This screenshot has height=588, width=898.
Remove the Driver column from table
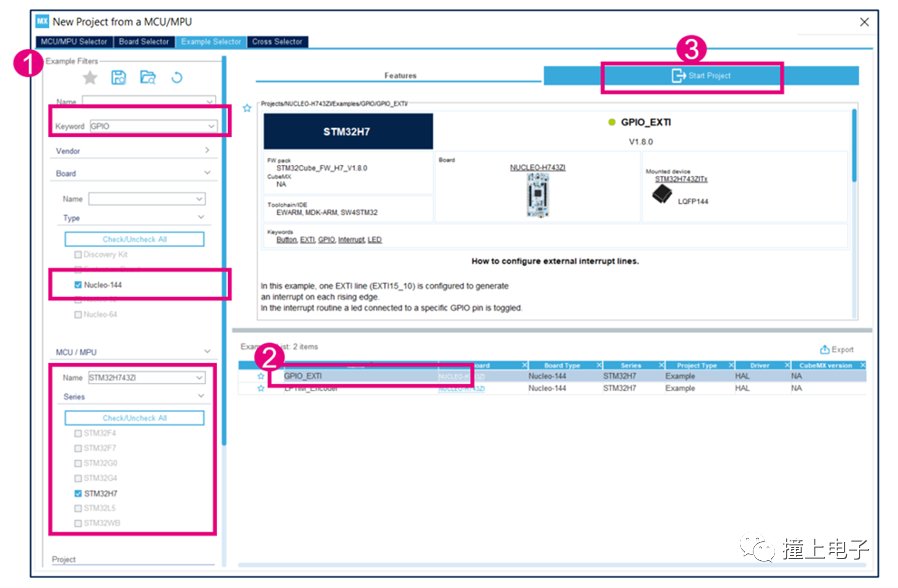click(787, 365)
